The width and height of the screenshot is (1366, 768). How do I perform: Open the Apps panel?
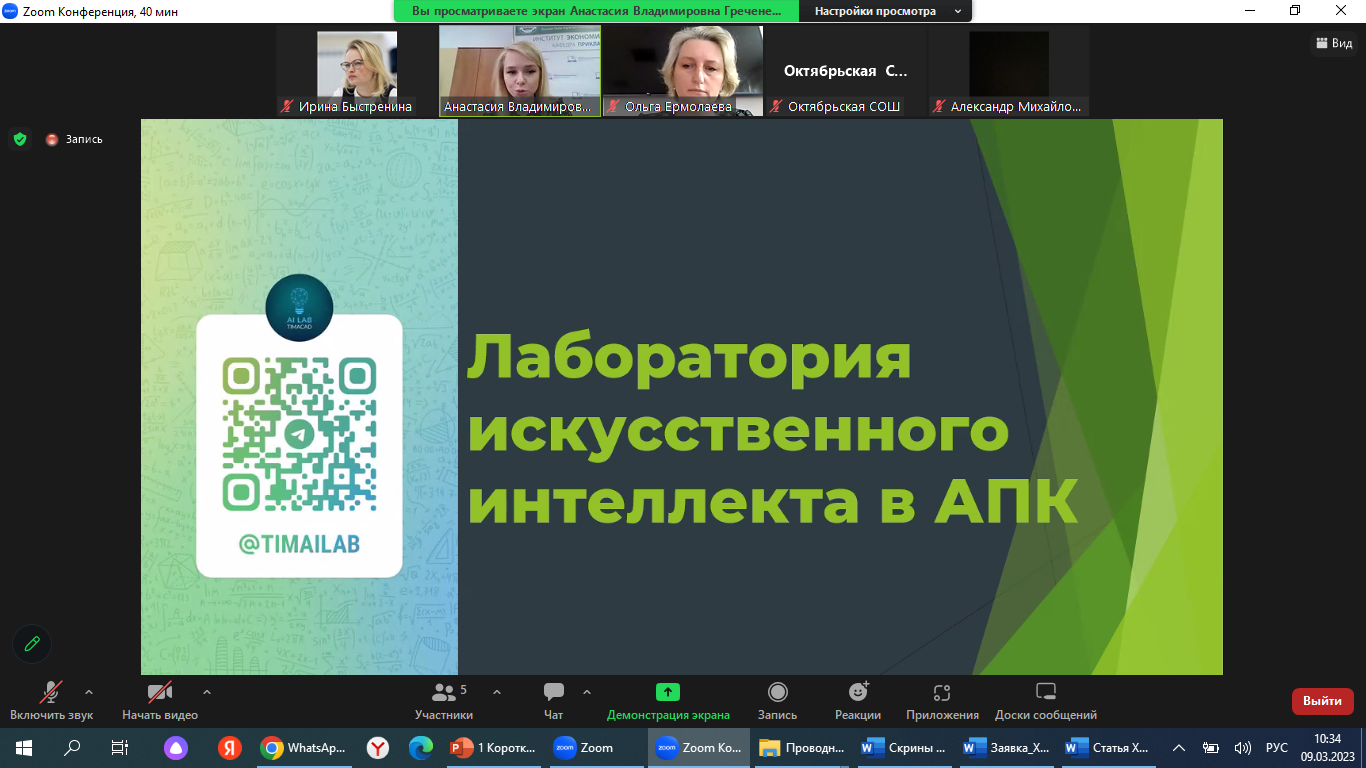[x=942, y=701]
